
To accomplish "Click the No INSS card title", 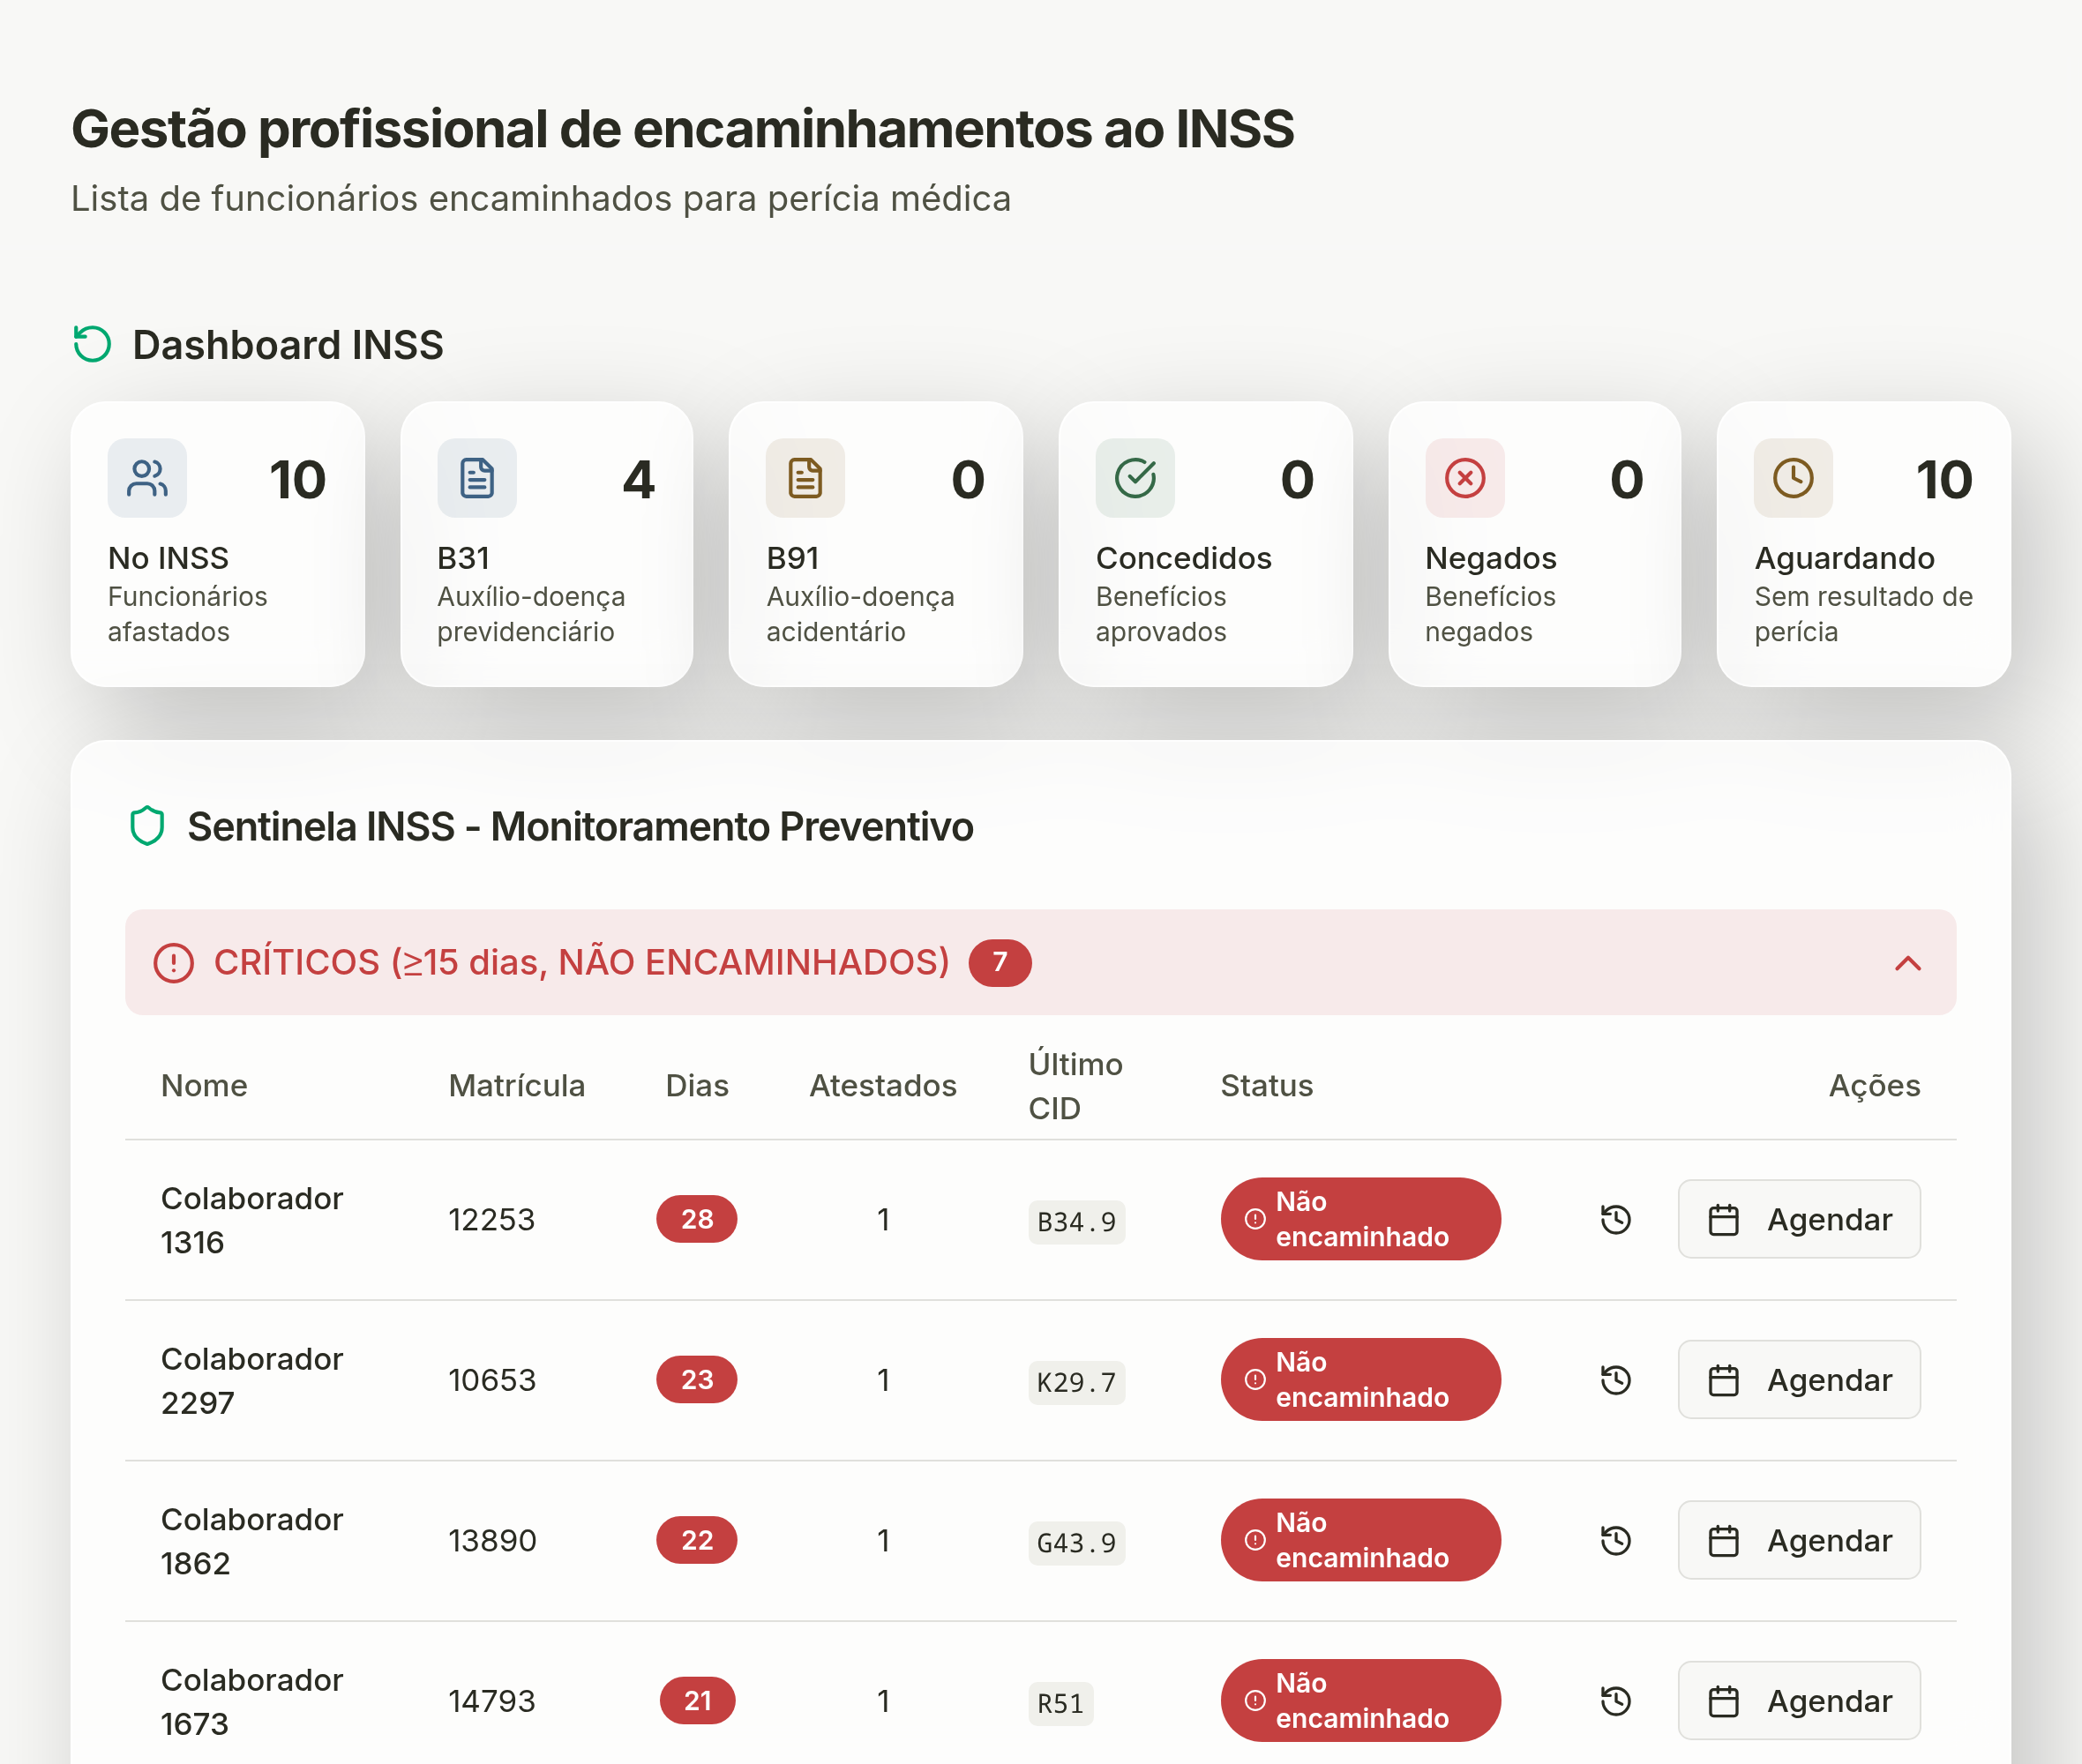I will tap(168, 558).
